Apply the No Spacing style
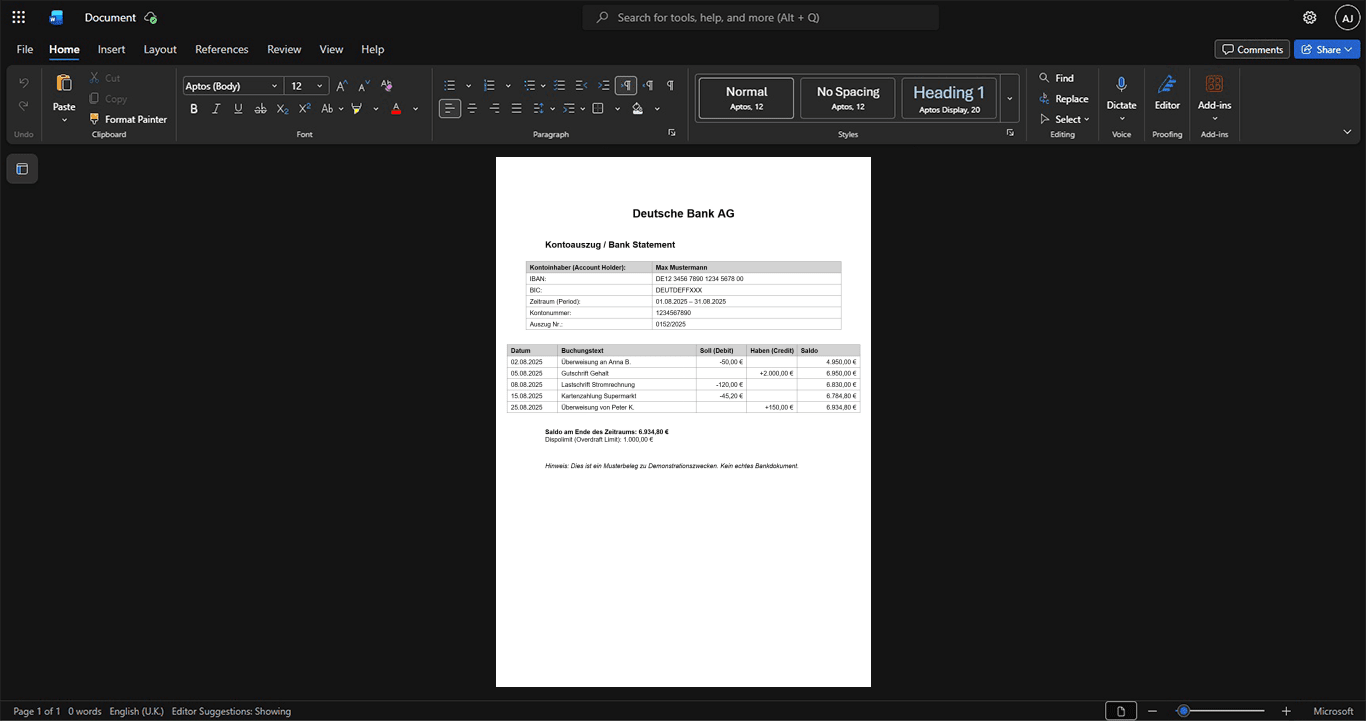 pyautogui.click(x=848, y=98)
